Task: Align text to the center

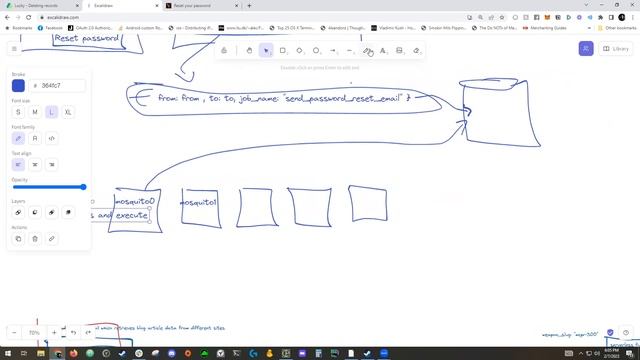Action: [x=35, y=164]
